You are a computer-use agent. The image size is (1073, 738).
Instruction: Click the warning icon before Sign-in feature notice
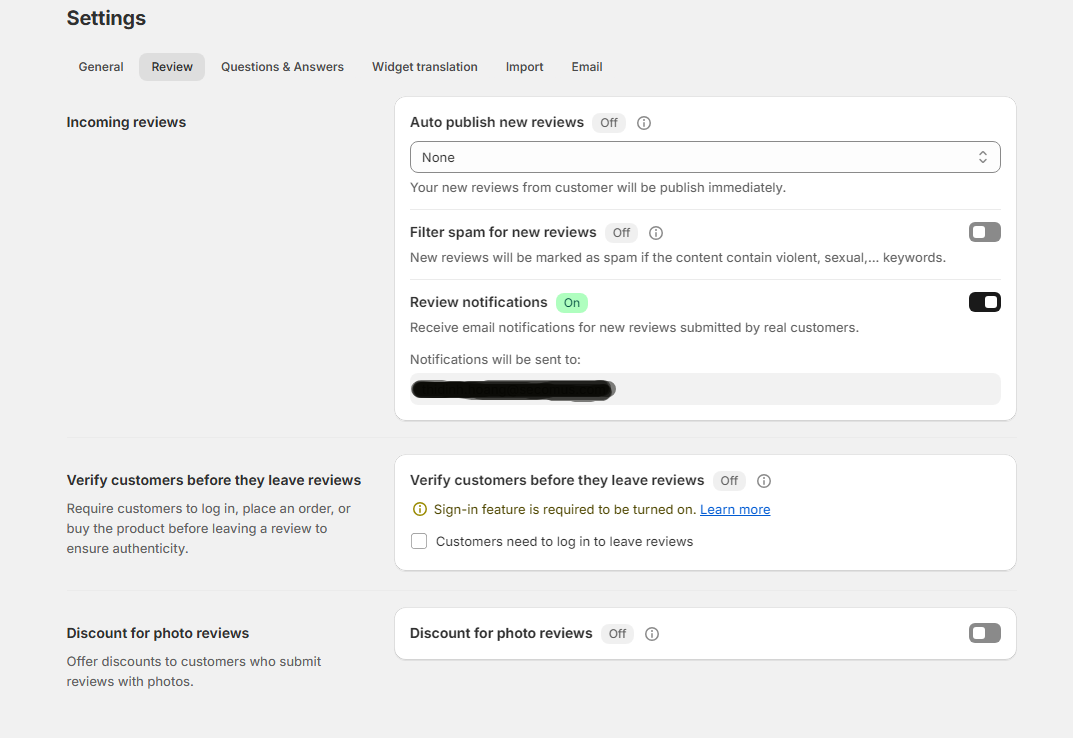tap(419, 509)
